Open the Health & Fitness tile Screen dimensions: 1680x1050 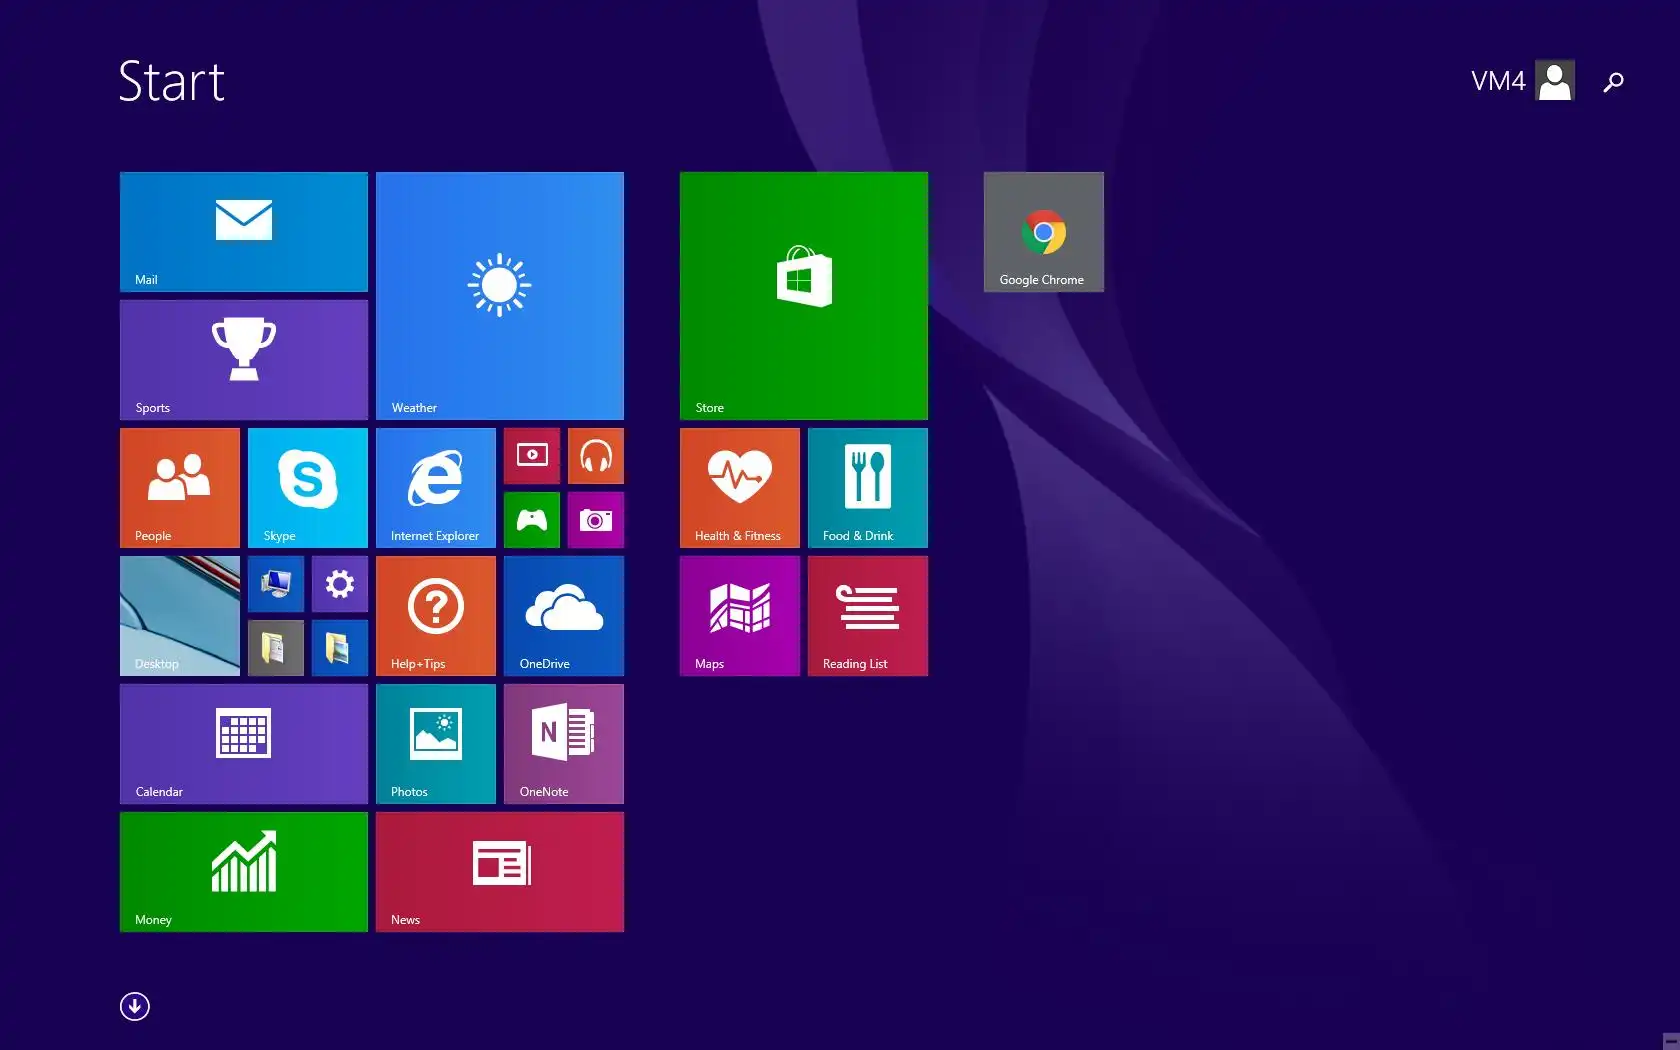tap(740, 488)
